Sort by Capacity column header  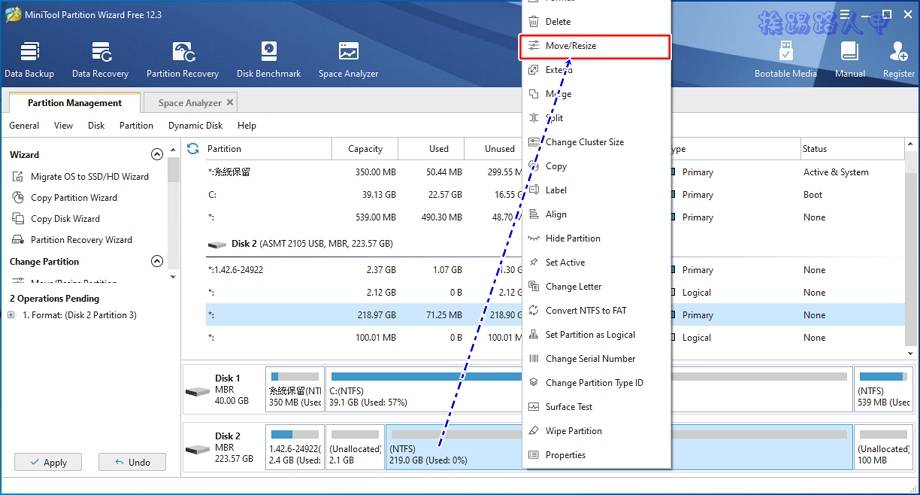365,149
